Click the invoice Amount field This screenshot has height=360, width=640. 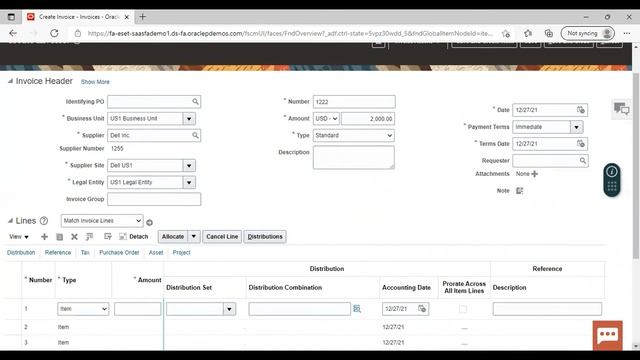click(368, 119)
